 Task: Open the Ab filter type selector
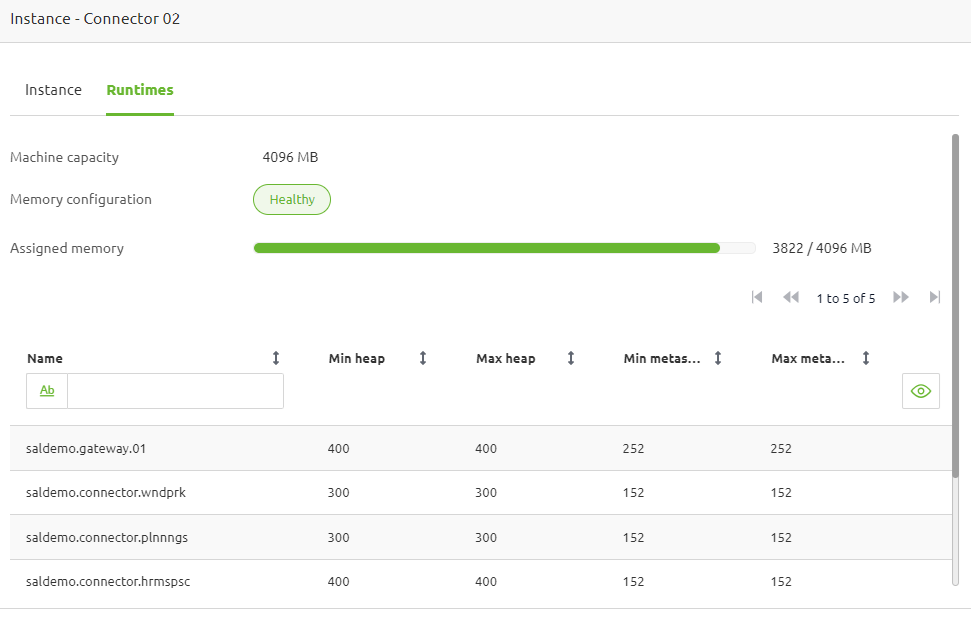(47, 391)
